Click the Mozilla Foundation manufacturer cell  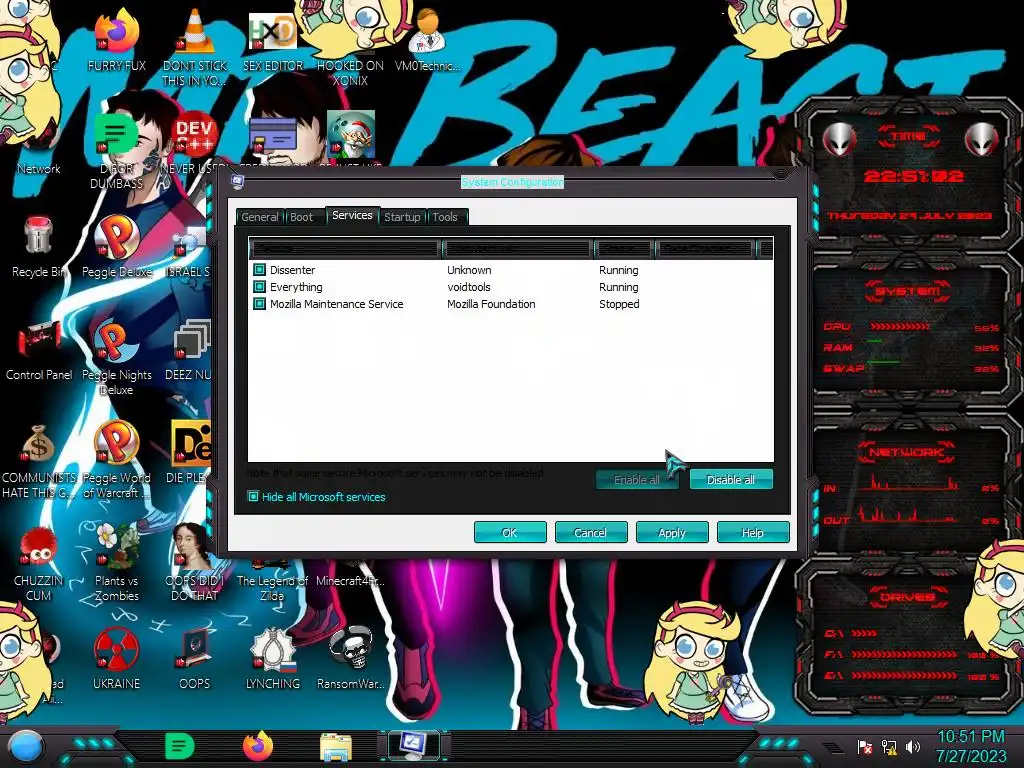tap(491, 304)
